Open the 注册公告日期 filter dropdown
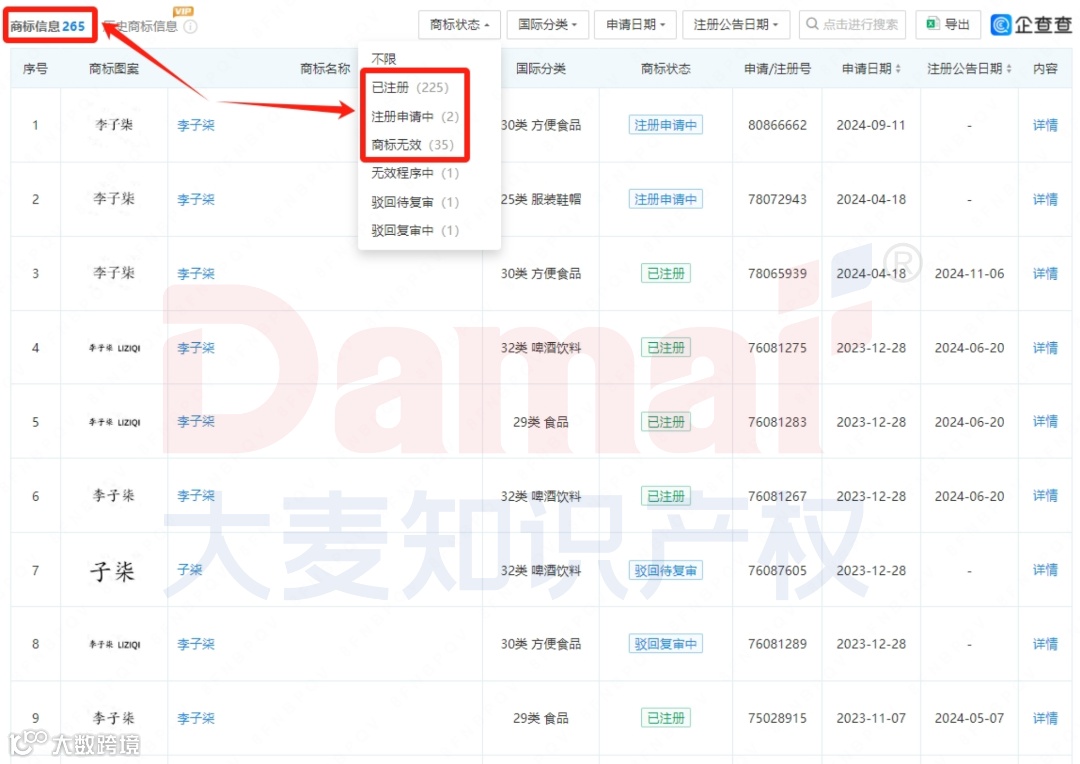Screen dimensions: 1080x764 pos(736,25)
